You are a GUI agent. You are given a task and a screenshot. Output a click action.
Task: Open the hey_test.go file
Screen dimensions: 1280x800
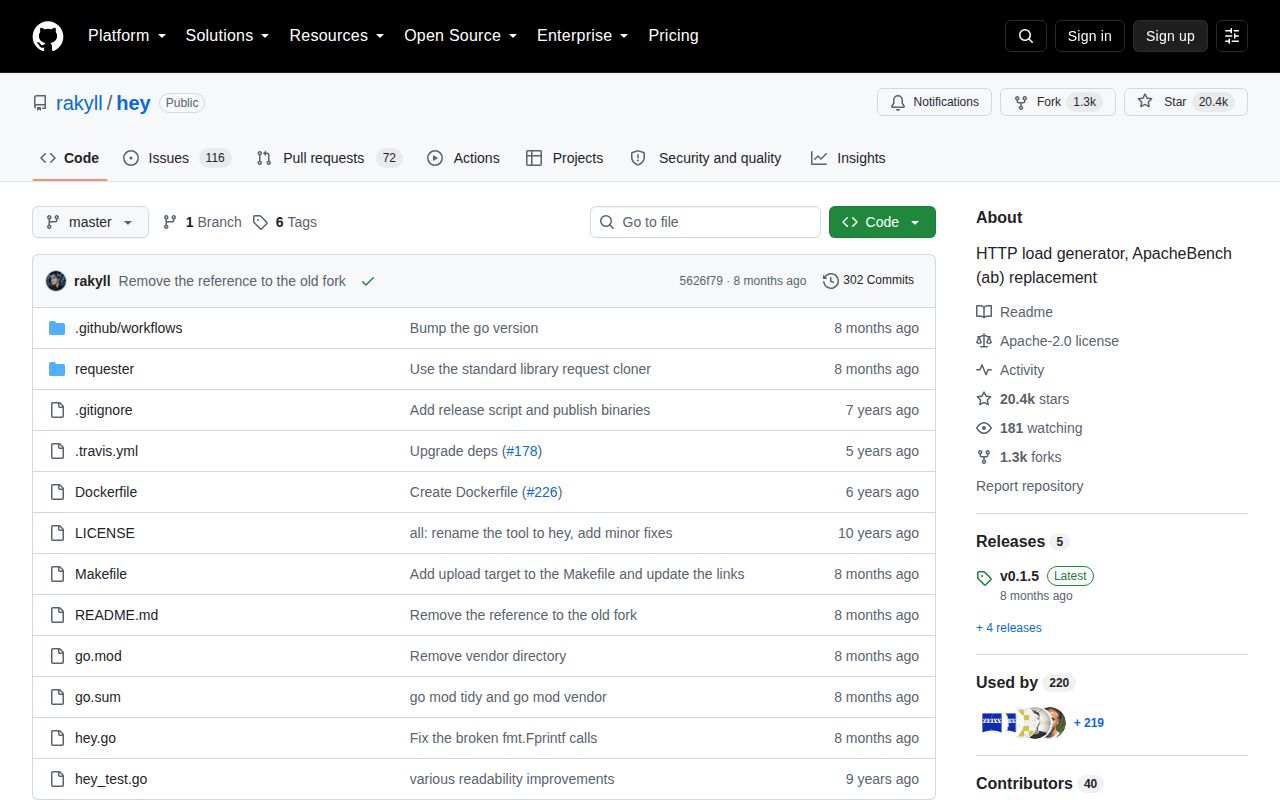(x=111, y=779)
